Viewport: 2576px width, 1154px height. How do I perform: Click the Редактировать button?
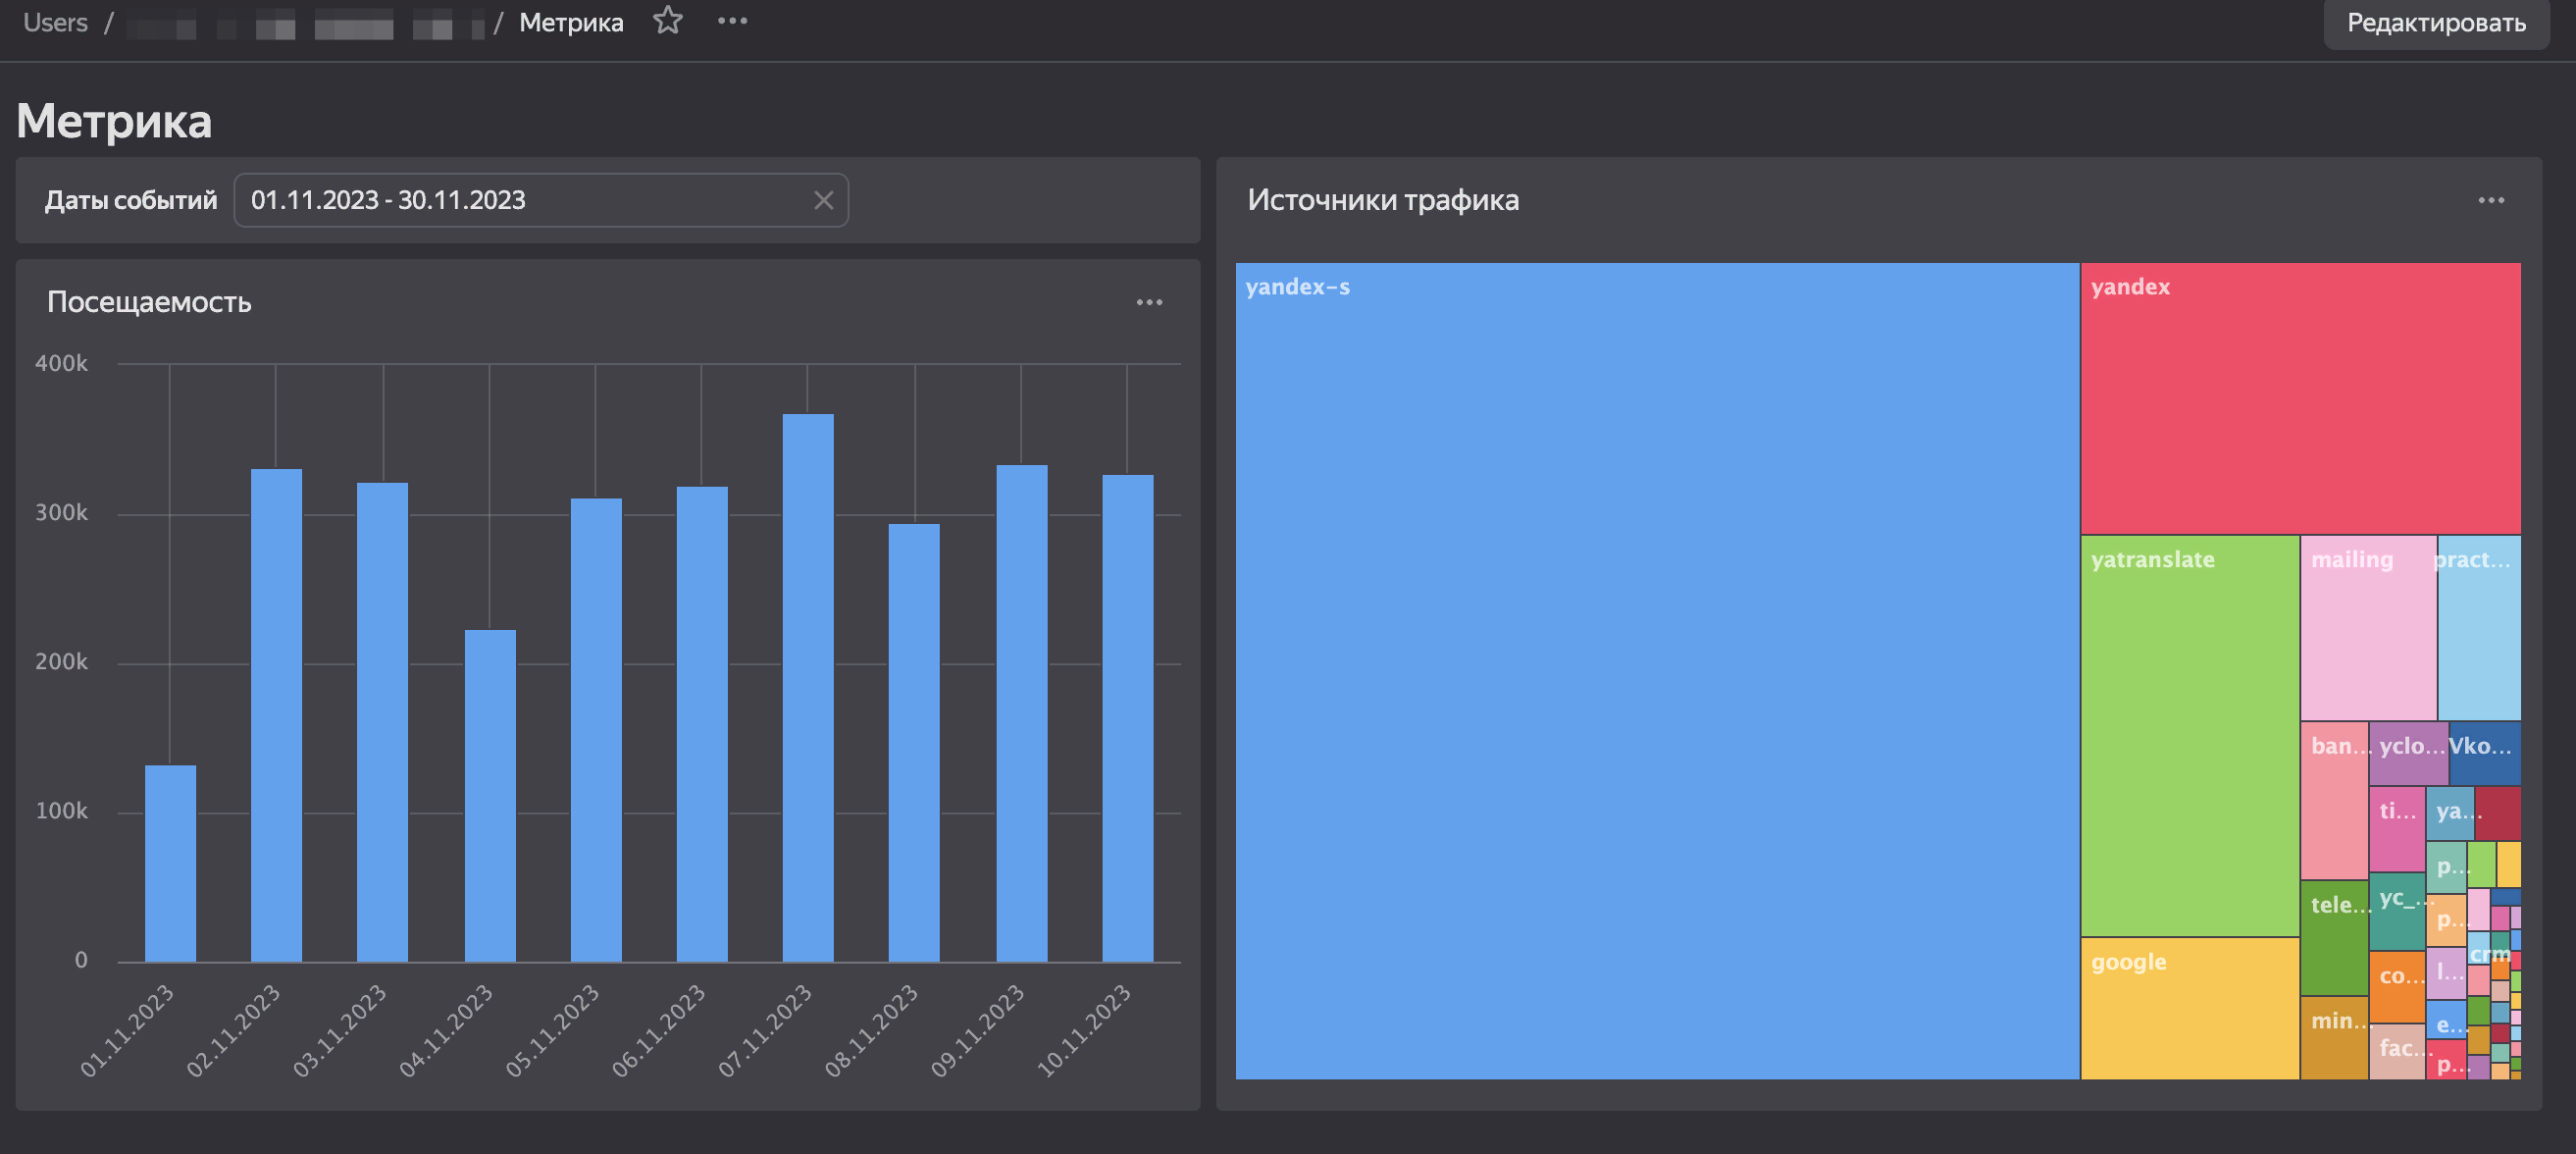point(2435,23)
